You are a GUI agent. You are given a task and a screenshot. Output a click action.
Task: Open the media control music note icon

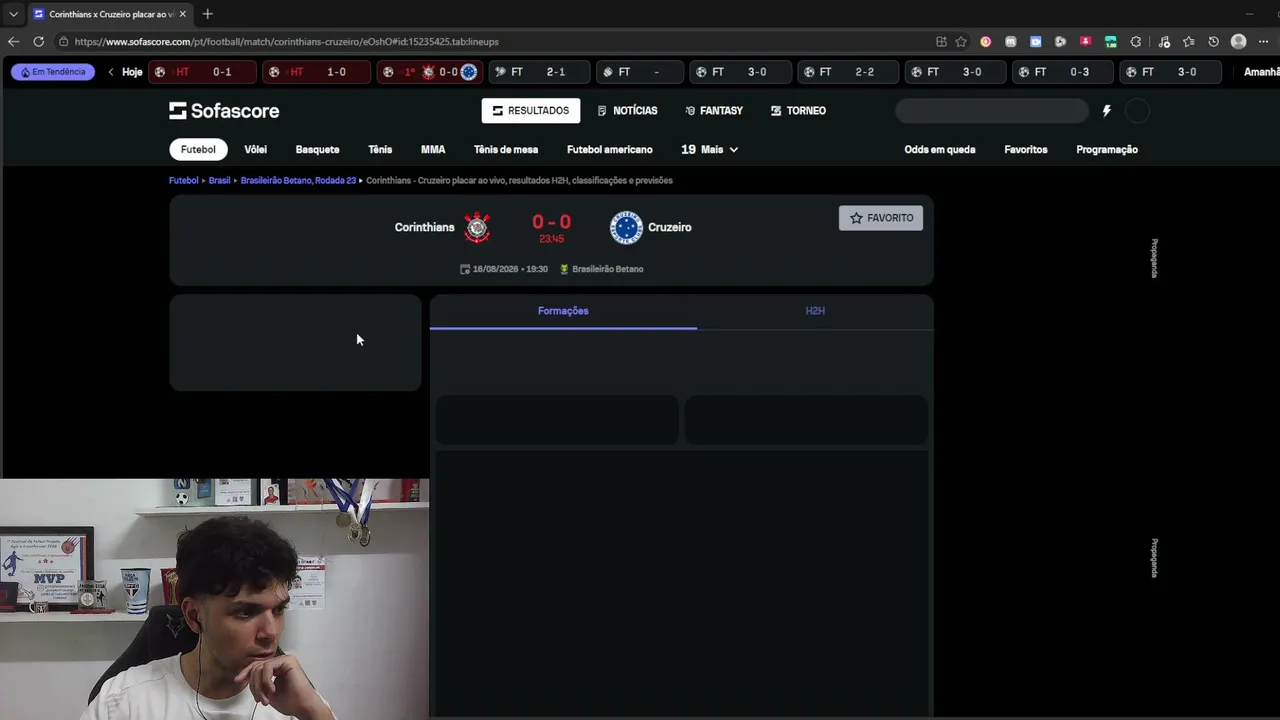click(1164, 42)
